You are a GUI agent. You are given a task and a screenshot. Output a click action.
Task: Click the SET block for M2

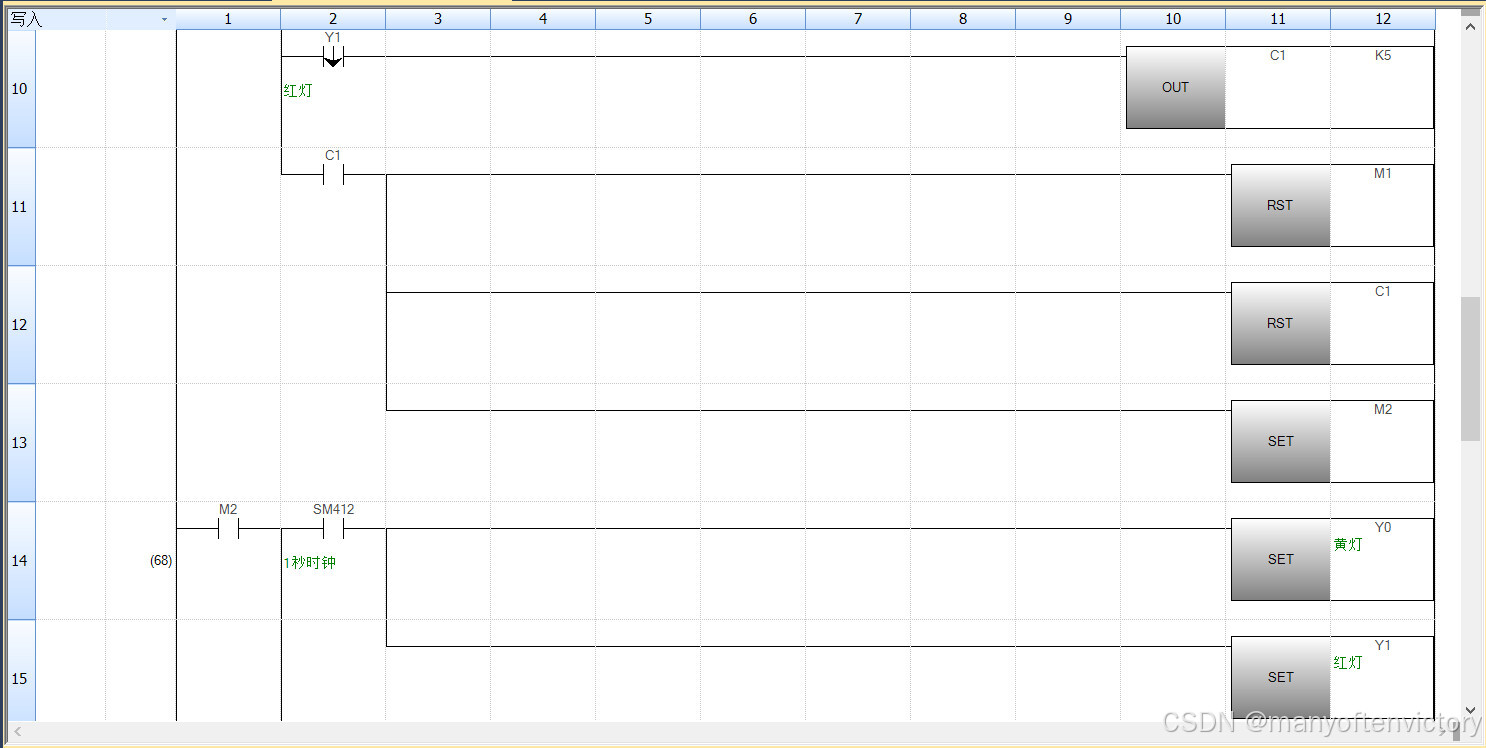coord(1280,441)
